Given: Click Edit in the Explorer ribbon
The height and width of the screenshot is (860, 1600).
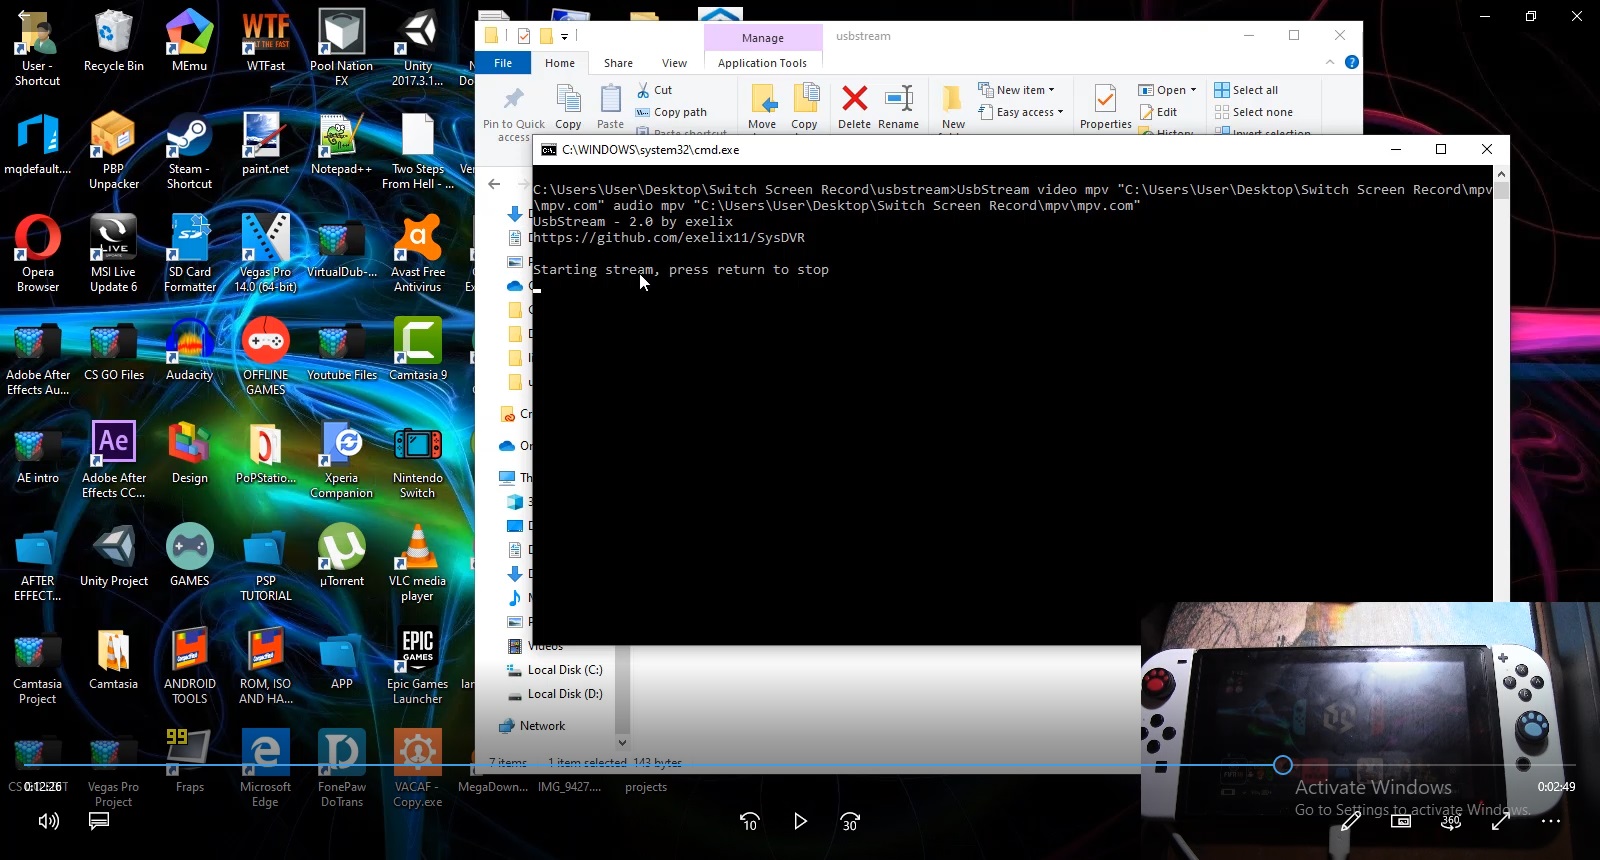Looking at the screenshot, I should [x=1159, y=112].
